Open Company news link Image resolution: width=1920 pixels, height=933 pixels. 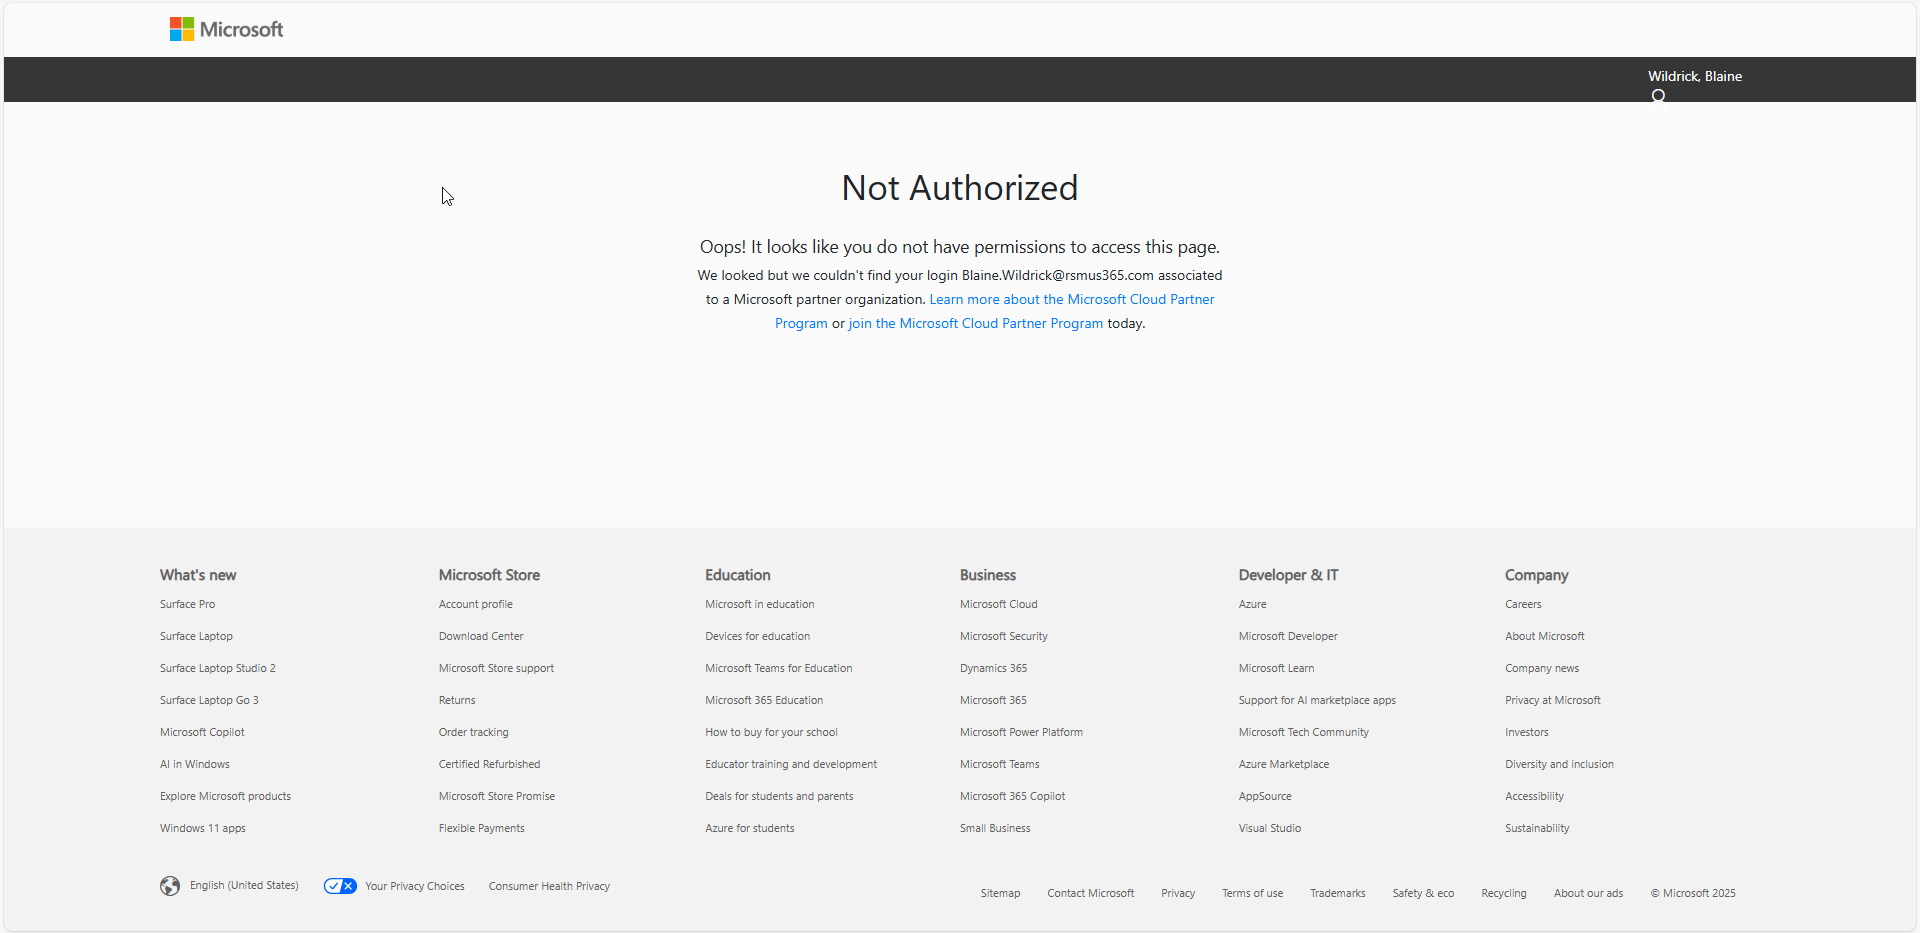[1542, 668]
